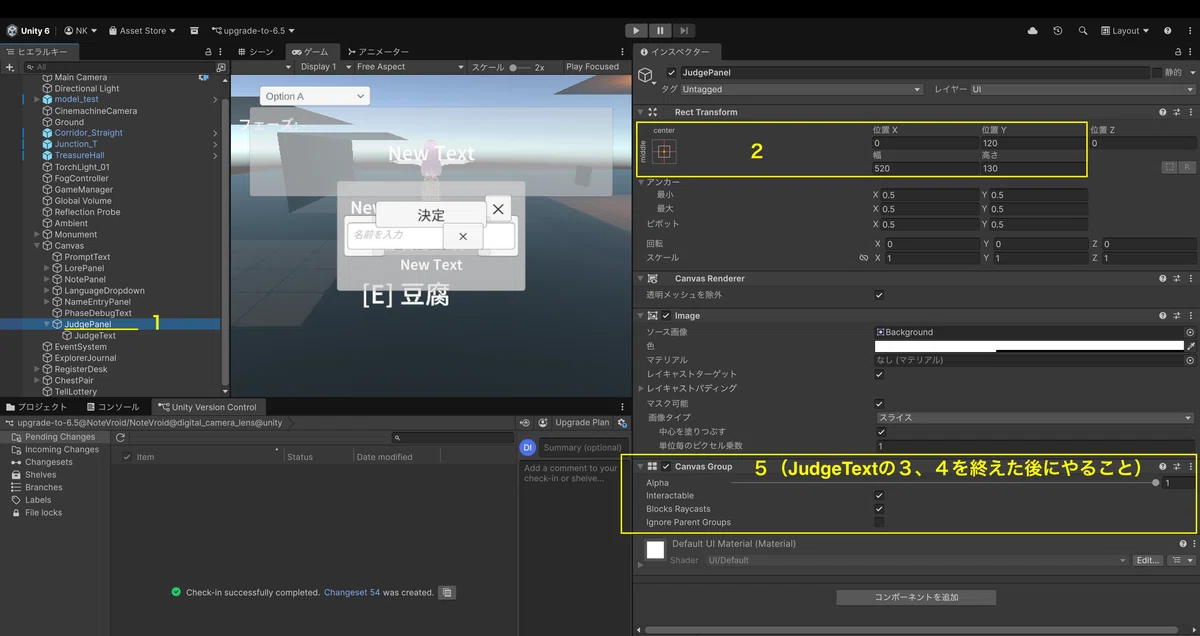Click the コンポーネントを追加 button
Screen dimensions: 1200x636
point(916,597)
